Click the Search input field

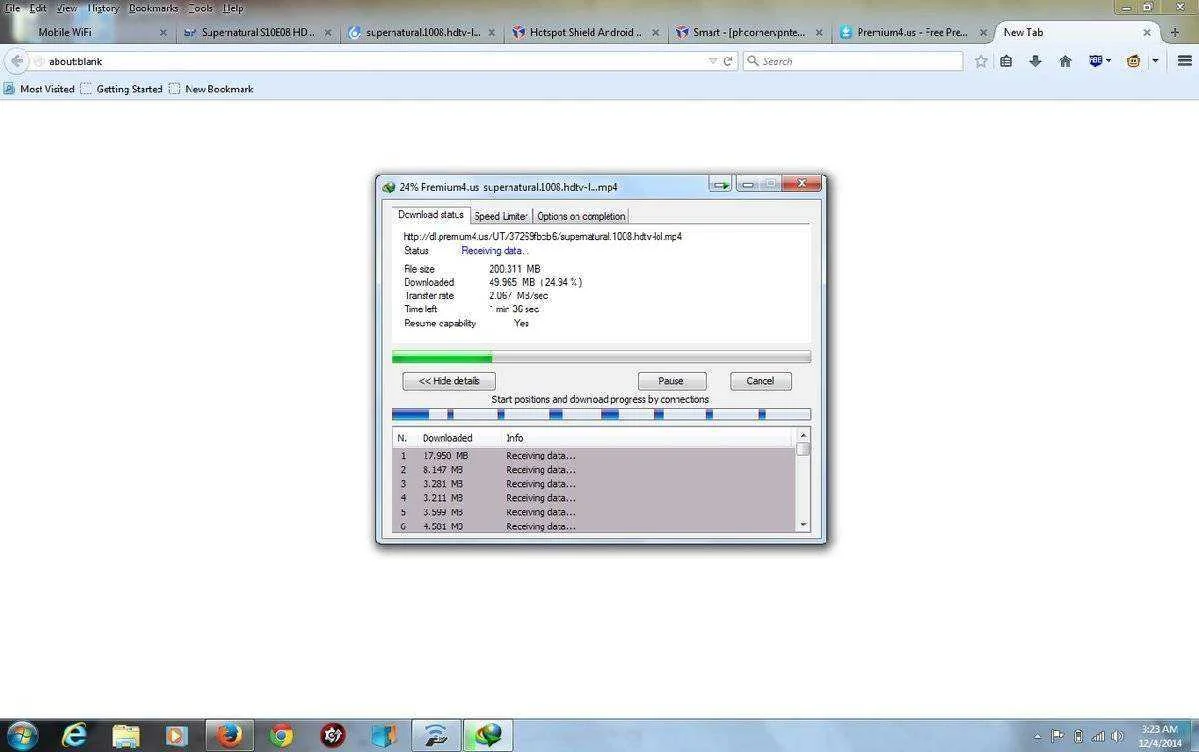click(853, 61)
